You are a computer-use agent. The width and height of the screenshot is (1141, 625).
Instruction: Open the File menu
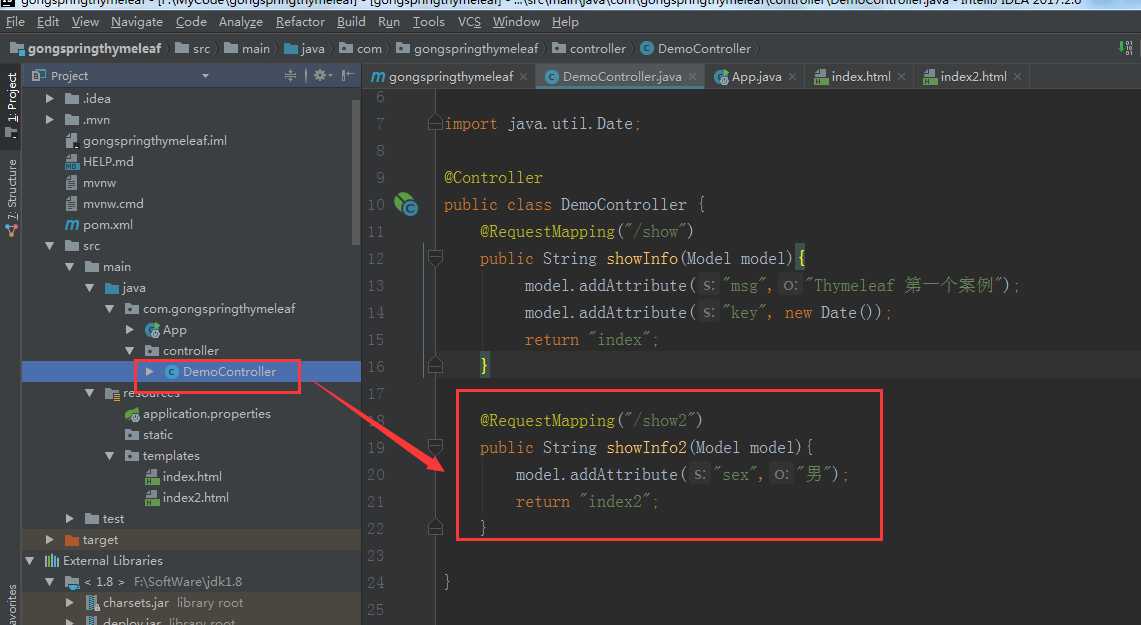(15, 22)
